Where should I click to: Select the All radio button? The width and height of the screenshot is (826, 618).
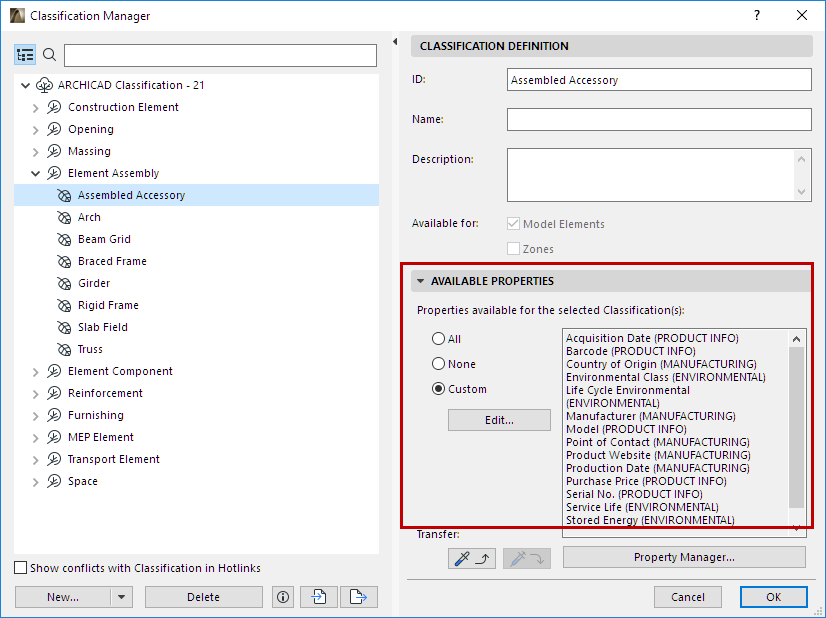438,339
